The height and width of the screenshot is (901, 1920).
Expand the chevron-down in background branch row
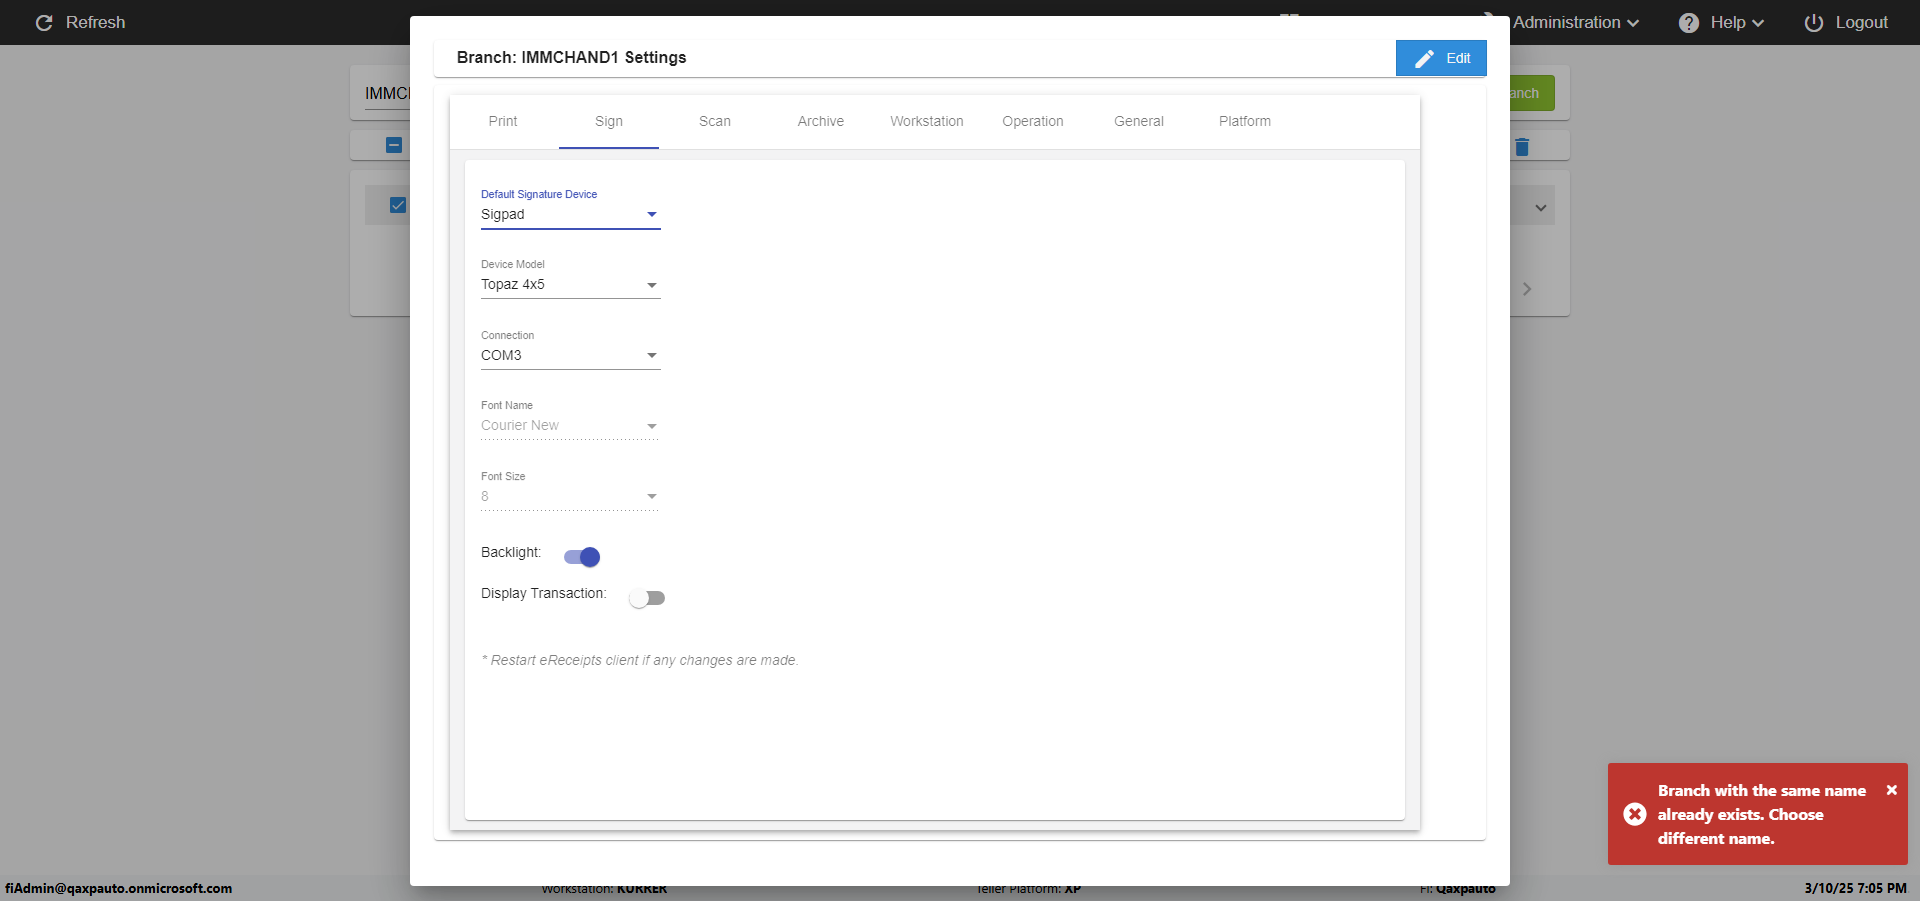1541,208
